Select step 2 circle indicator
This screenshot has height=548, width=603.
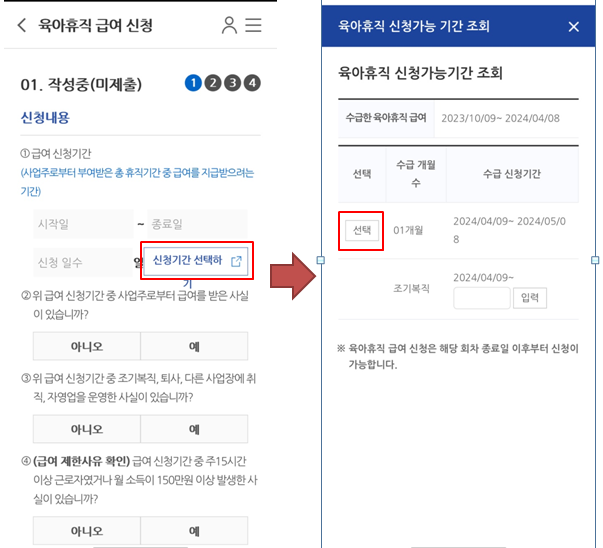tap(213, 83)
